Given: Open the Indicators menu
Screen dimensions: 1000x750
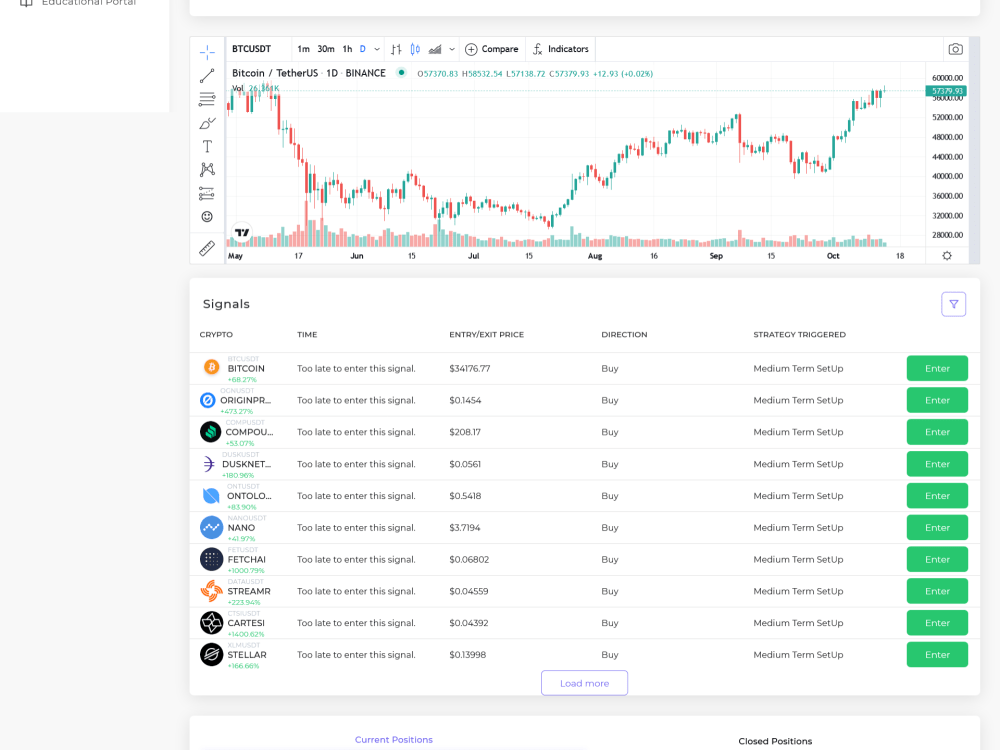Looking at the screenshot, I should point(561,49).
